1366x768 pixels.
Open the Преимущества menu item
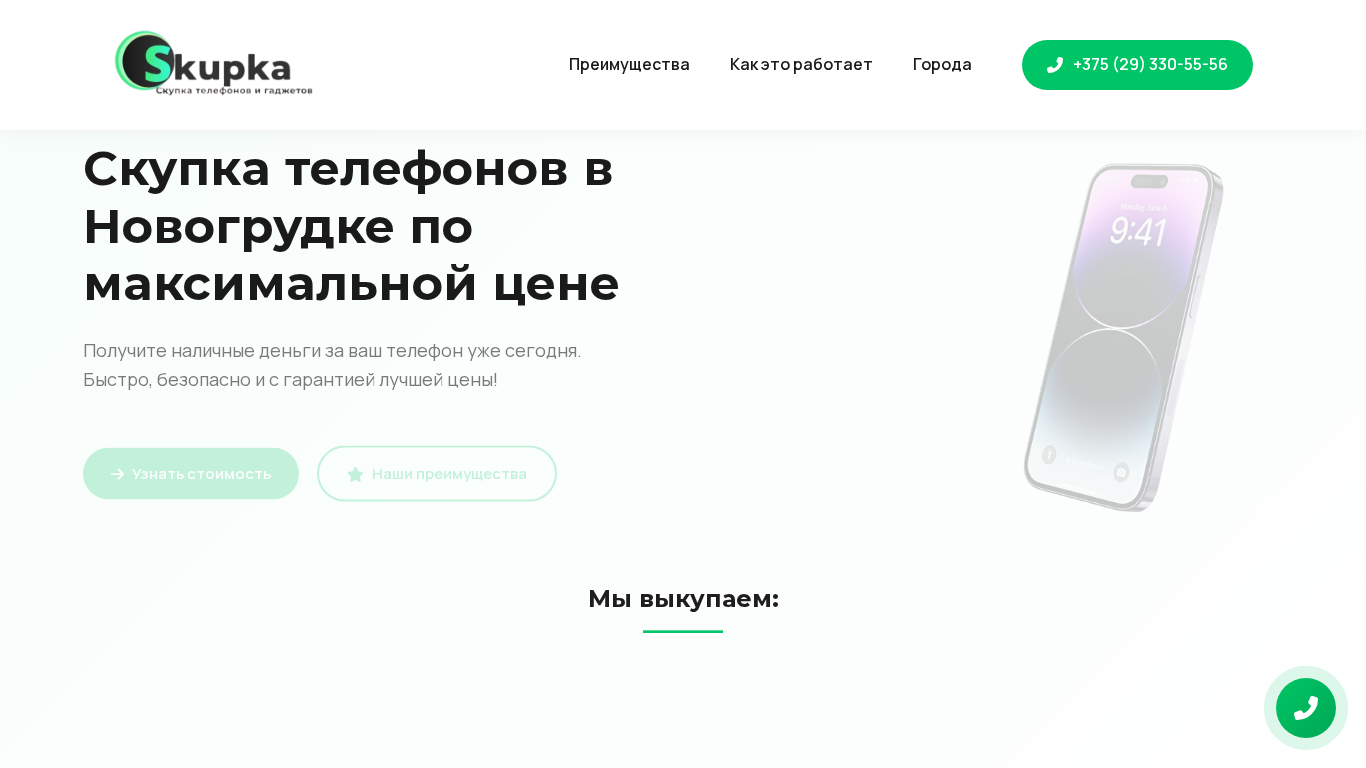(x=629, y=65)
